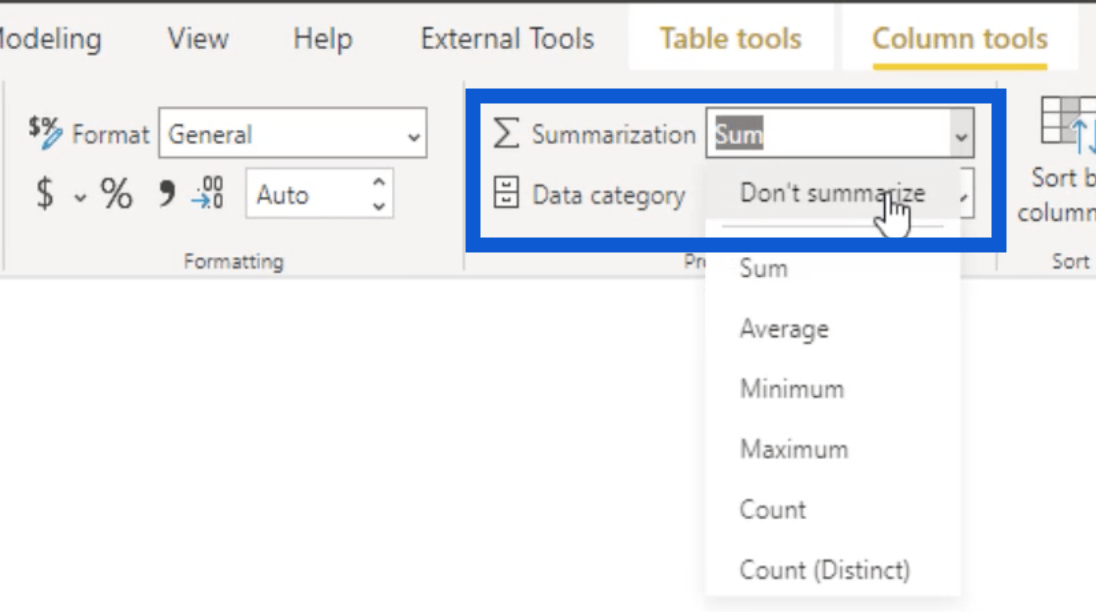Click the Data category label
Image resolution: width=1096 pixels, height=612 pixels.
(608, 195)
